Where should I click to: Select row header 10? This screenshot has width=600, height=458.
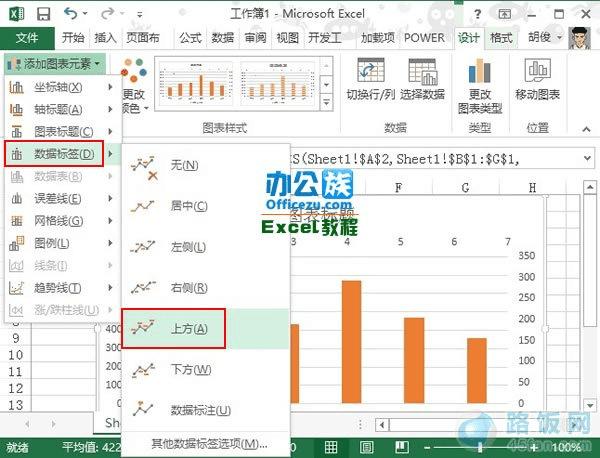pyautogui.click(x=15, y=355)
